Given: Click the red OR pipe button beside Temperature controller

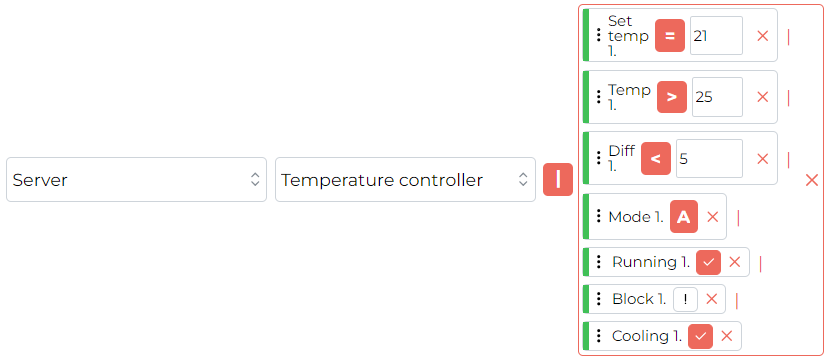Looking at the screenshot, I should 558,179.
